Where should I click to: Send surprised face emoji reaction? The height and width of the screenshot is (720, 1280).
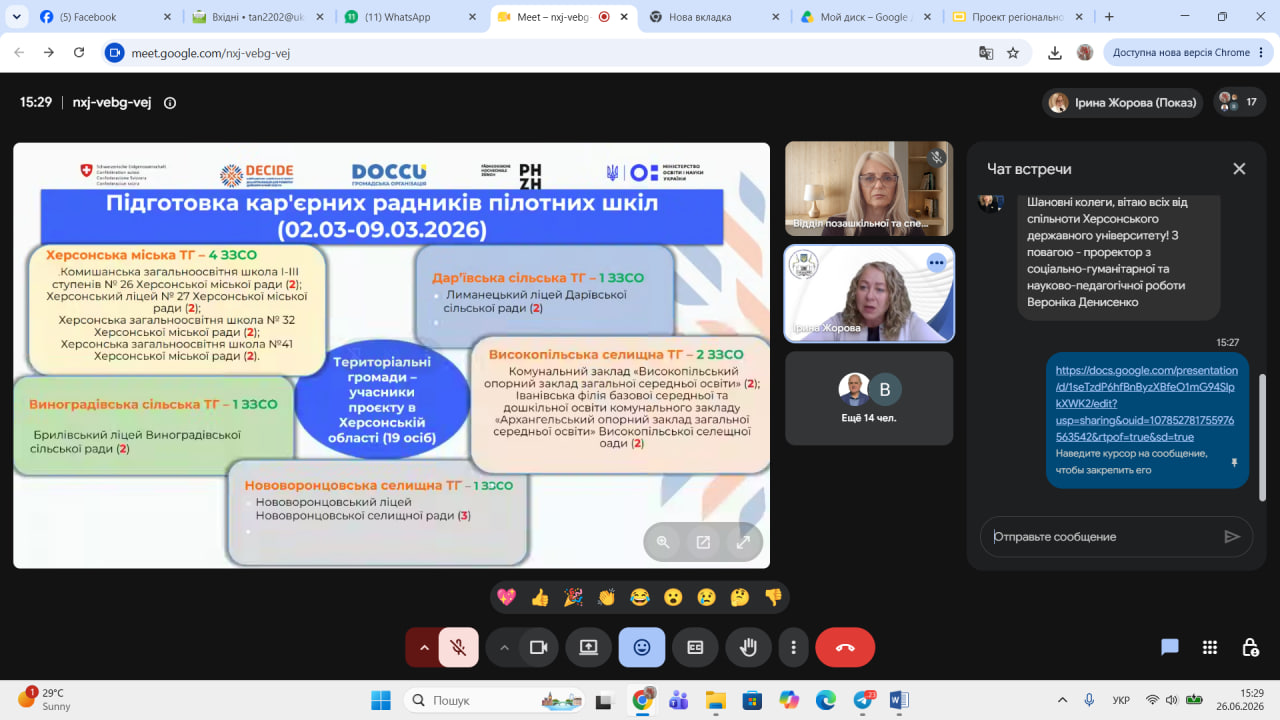coord(673,597)
